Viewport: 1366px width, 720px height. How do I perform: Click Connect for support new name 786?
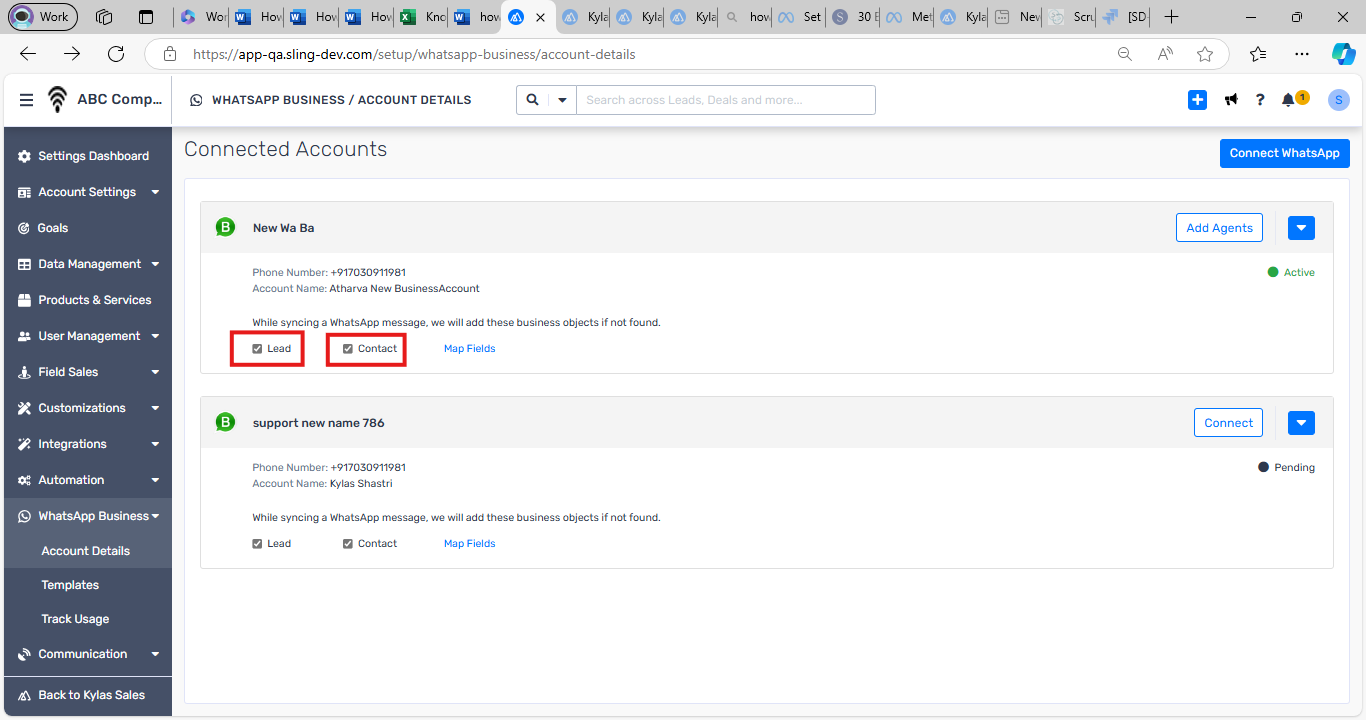pos(1228,423)
